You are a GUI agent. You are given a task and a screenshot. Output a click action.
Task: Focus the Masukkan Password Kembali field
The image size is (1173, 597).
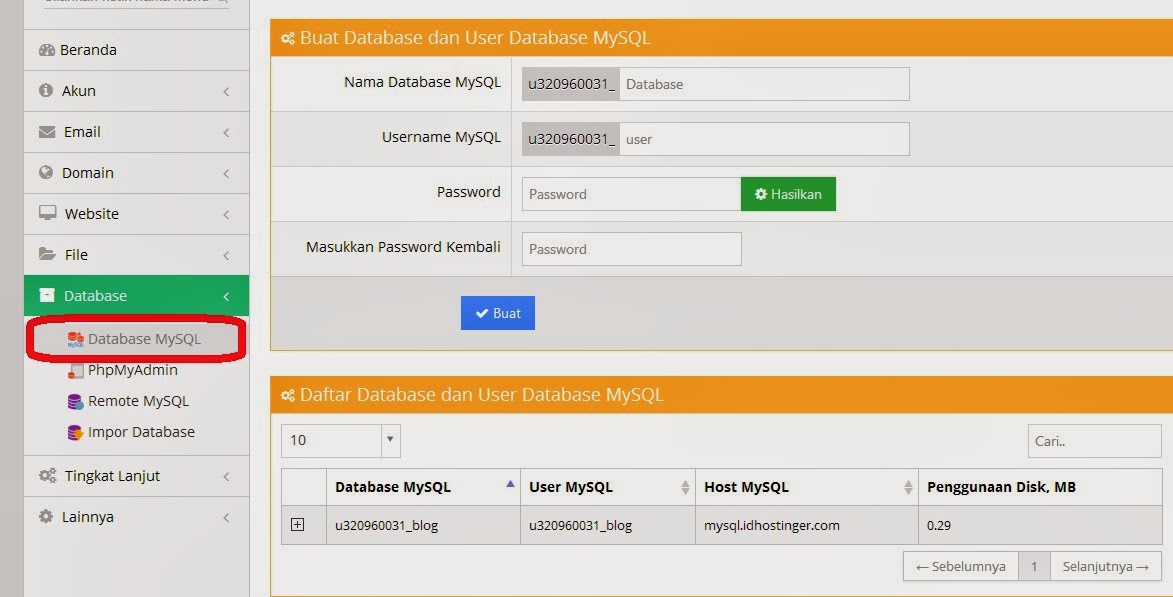631,249
